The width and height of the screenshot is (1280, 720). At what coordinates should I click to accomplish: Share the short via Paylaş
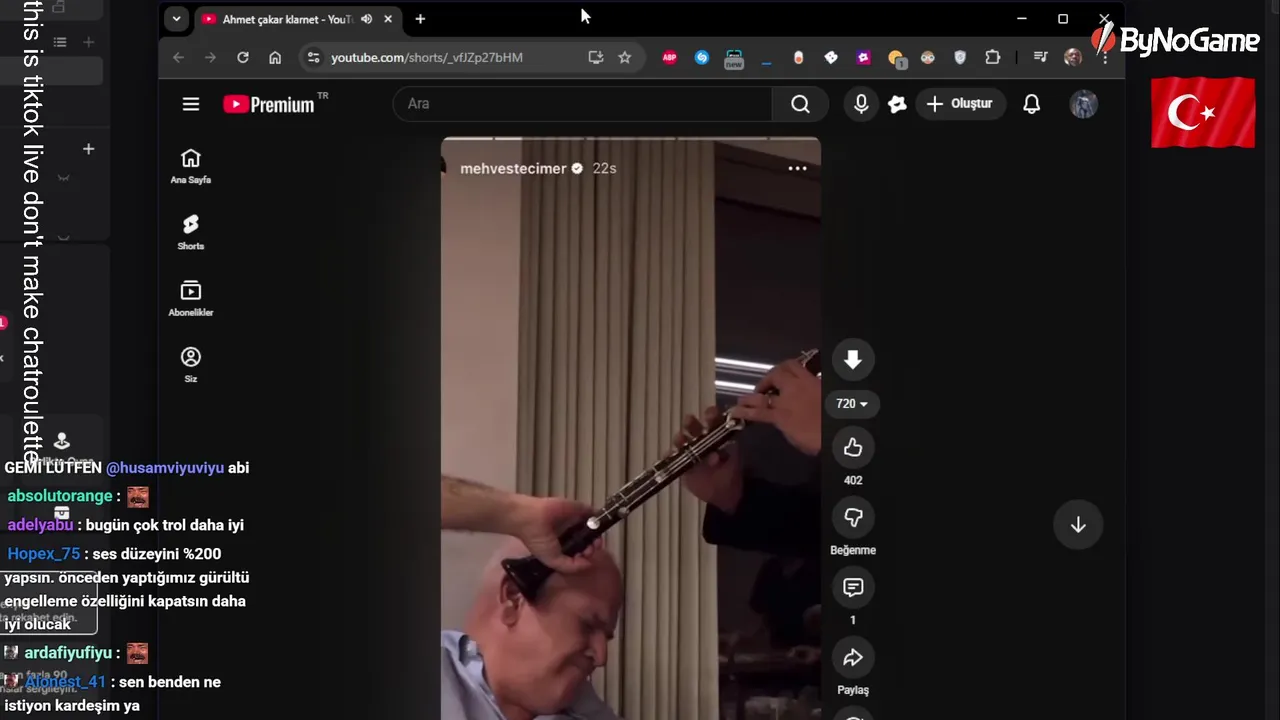pos(853,658)
